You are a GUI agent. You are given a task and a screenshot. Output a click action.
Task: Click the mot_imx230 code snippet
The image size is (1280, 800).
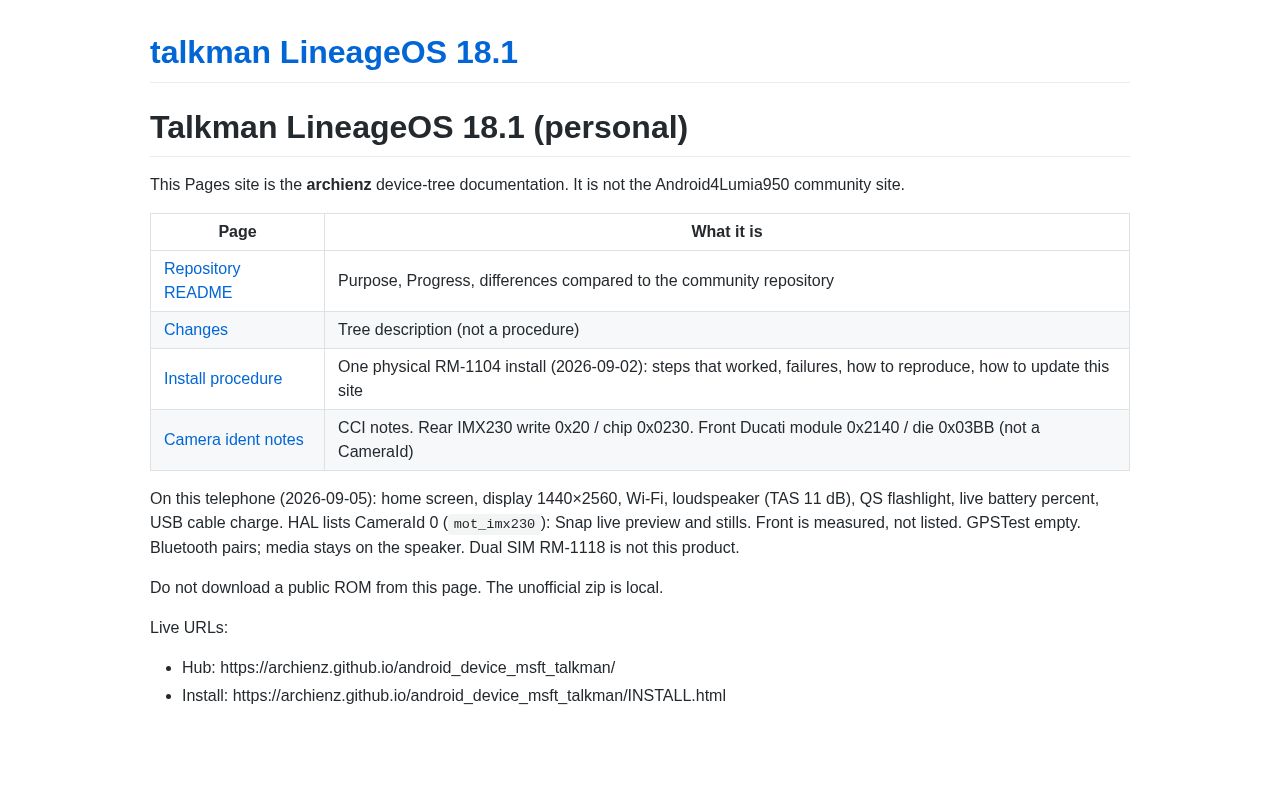pyautogui.click(x=494, y=524)
